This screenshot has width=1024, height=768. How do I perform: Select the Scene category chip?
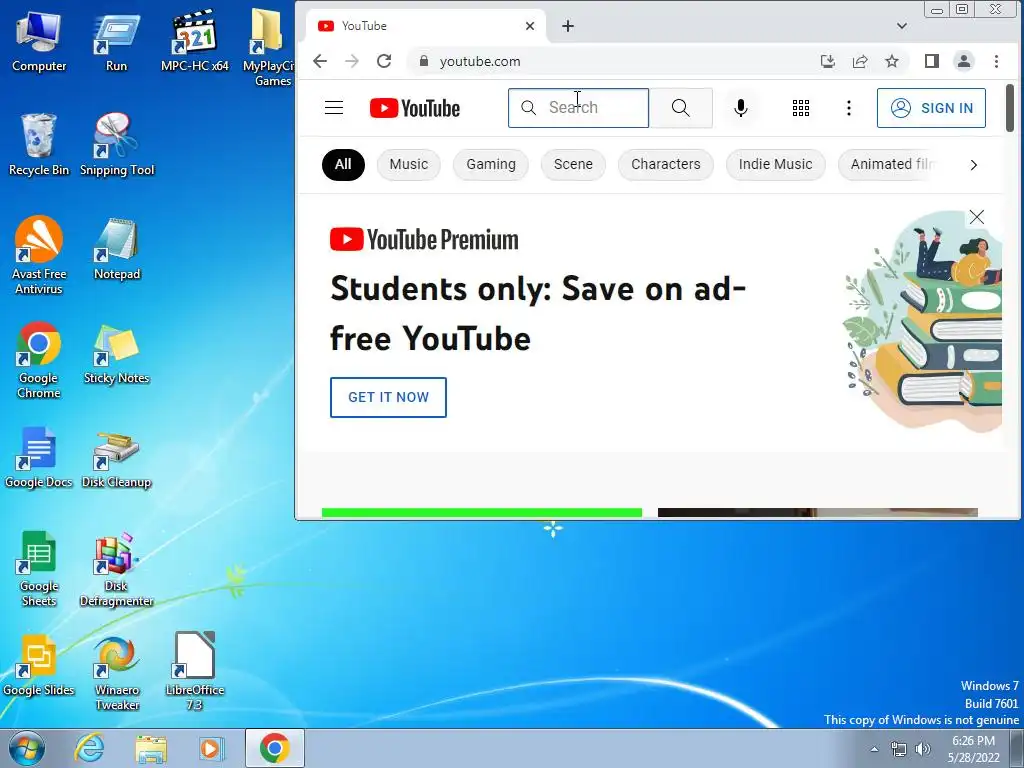(x=573, y=165)
